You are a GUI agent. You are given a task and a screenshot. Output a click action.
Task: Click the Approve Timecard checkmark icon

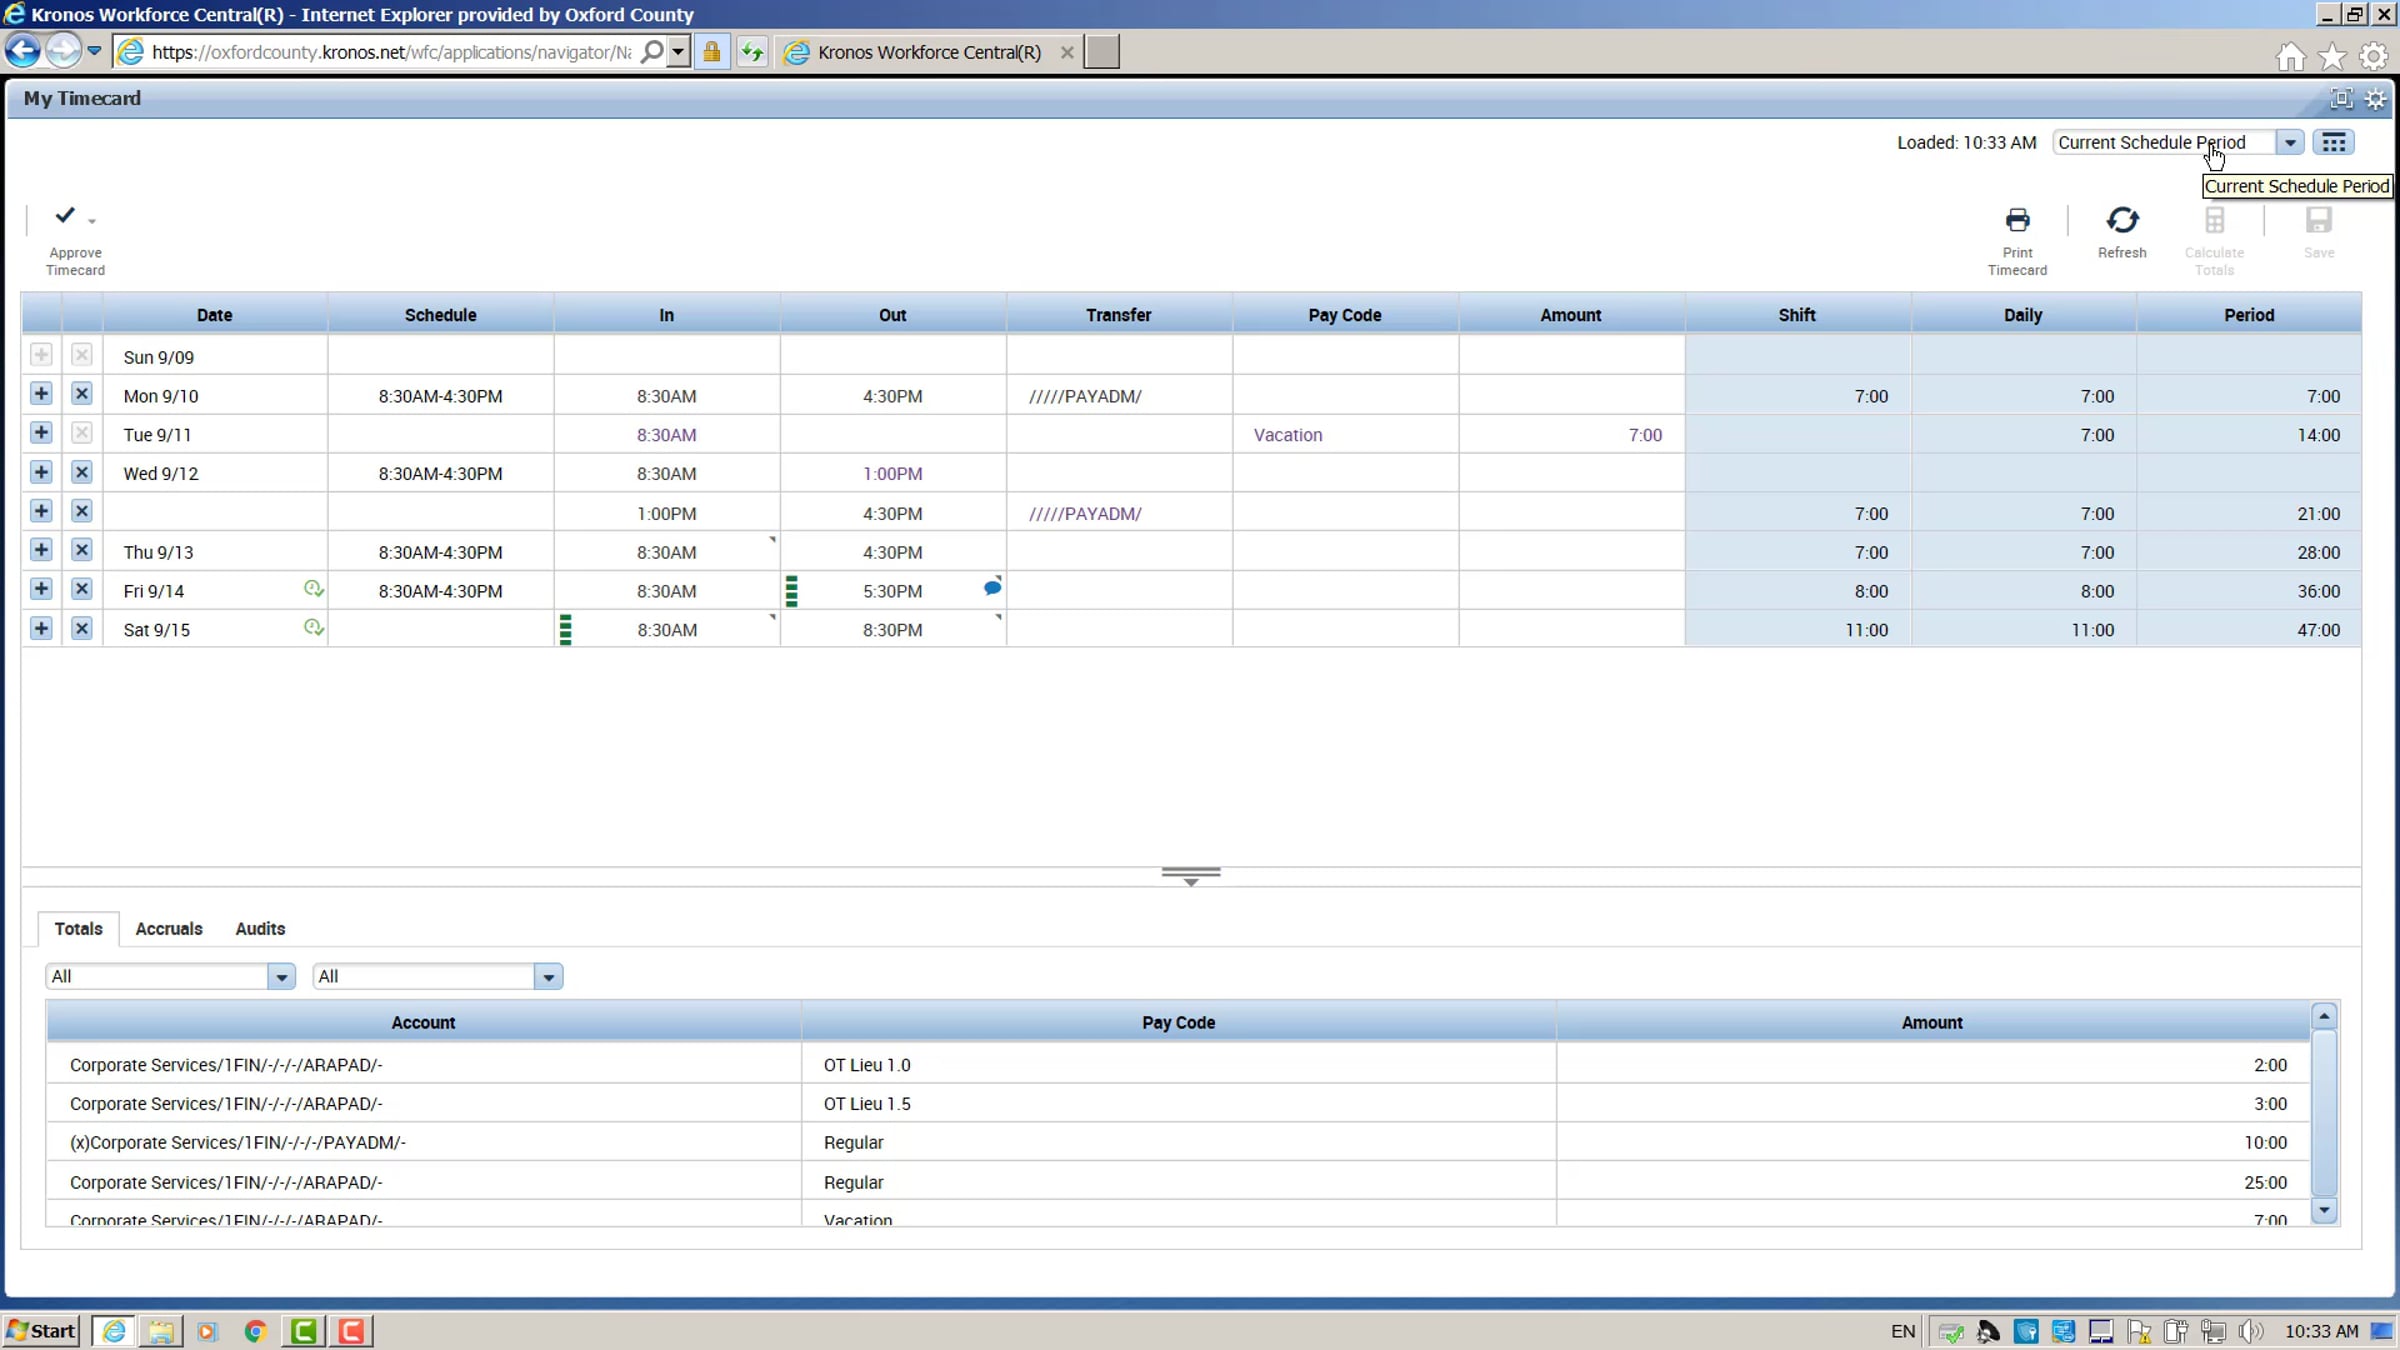click(x=65, y=215)
